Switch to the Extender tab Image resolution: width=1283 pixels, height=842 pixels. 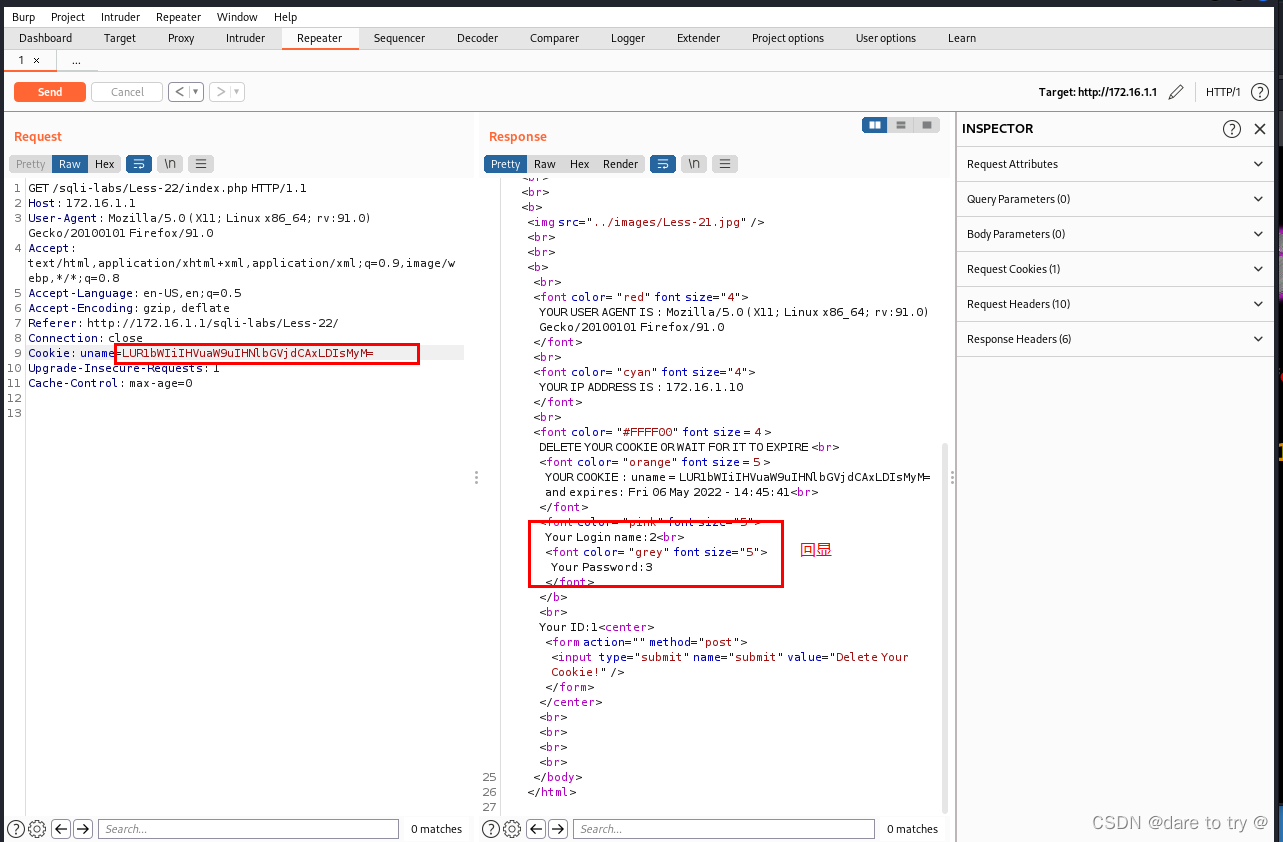(698, 38)
